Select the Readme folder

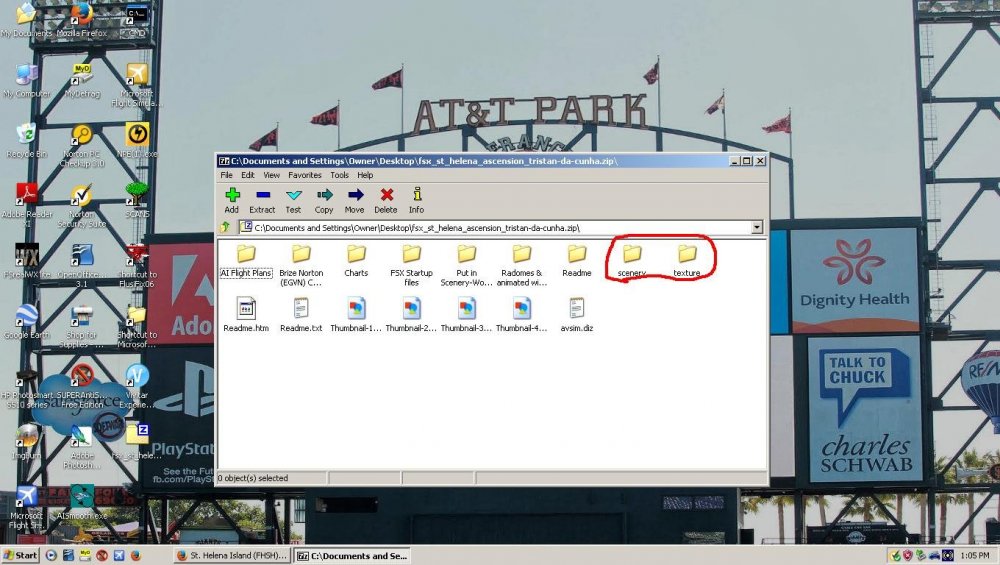pyautogui.click(x=577, y=261)
